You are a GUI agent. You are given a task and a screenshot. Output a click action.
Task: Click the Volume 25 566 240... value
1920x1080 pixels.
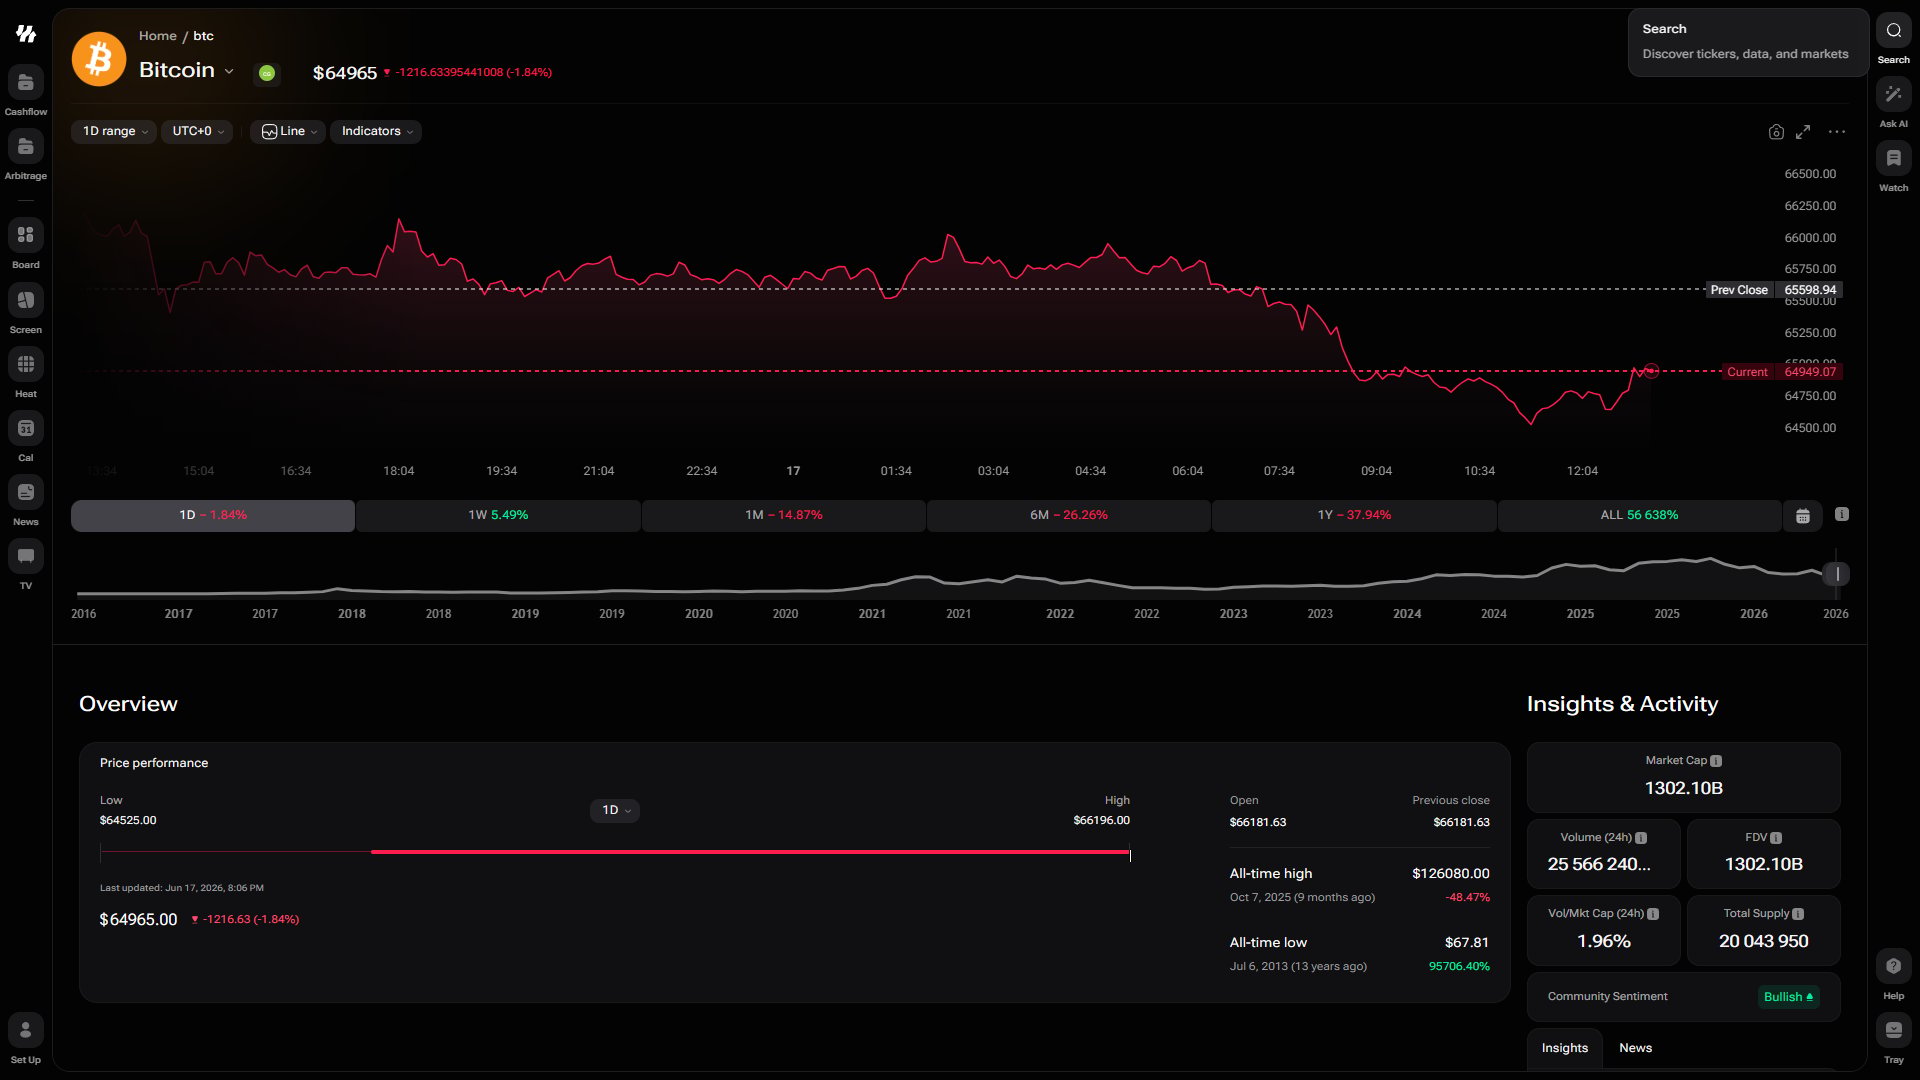click(1599, 864)
